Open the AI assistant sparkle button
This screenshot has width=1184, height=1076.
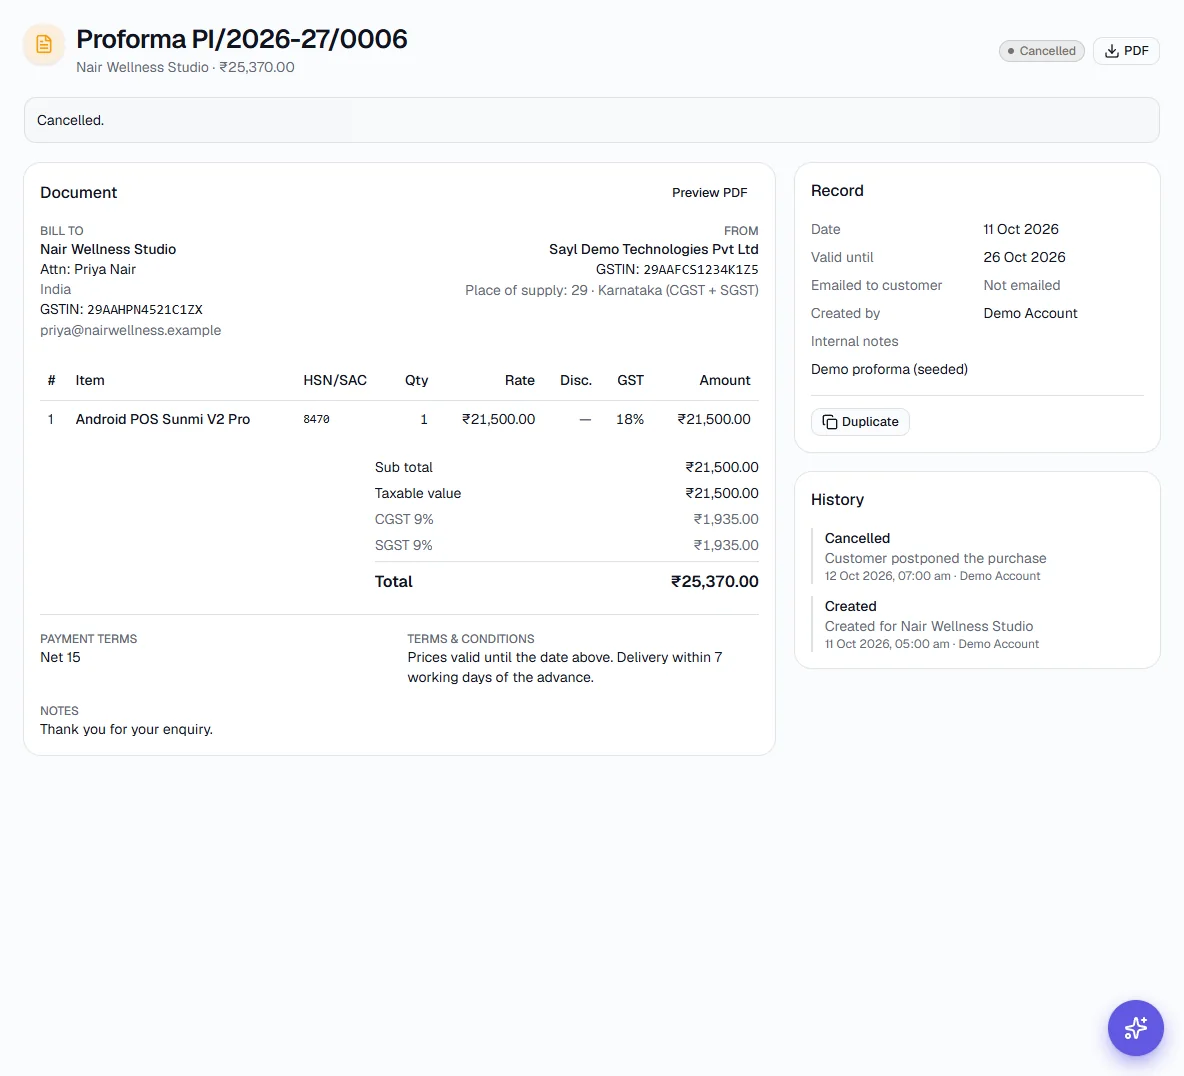click(1135, 1028)
